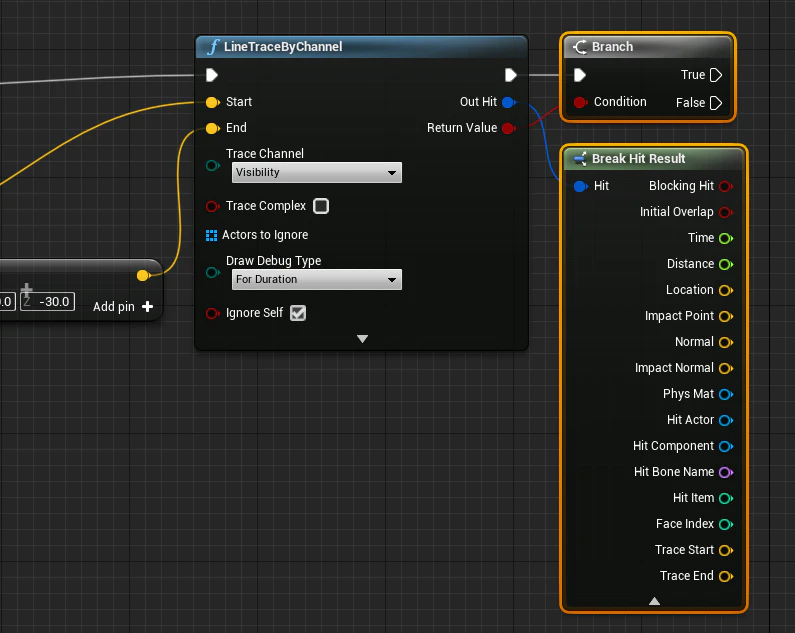Click the Location vector output pin
795x633 pixels.
pos(726,290)
